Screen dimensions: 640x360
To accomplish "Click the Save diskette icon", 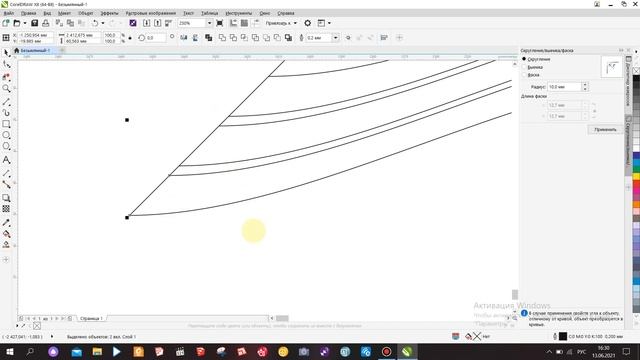I will click(x=35, y=23).
